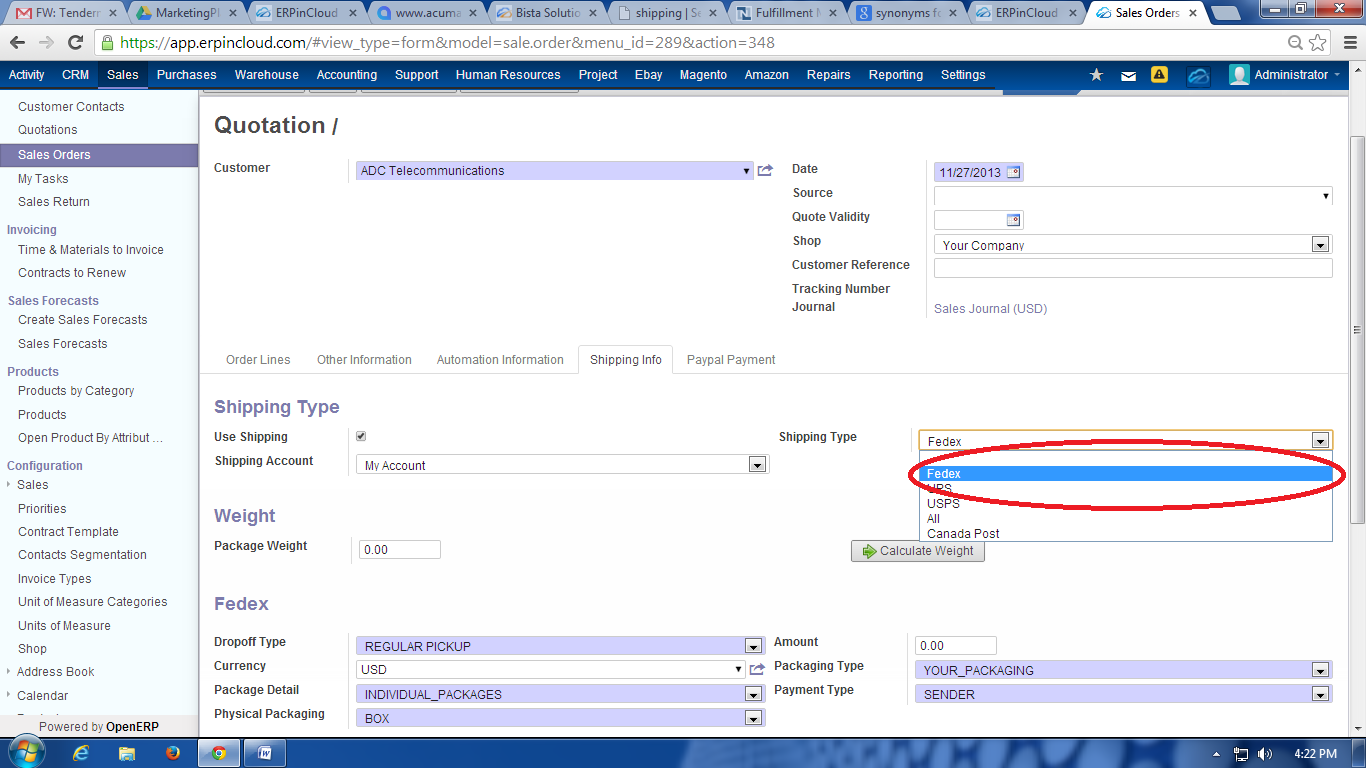This screenshot has height=768, width=1366.
Task: Switch to the Fulfillment browser tab
Action: click(788, 13)
